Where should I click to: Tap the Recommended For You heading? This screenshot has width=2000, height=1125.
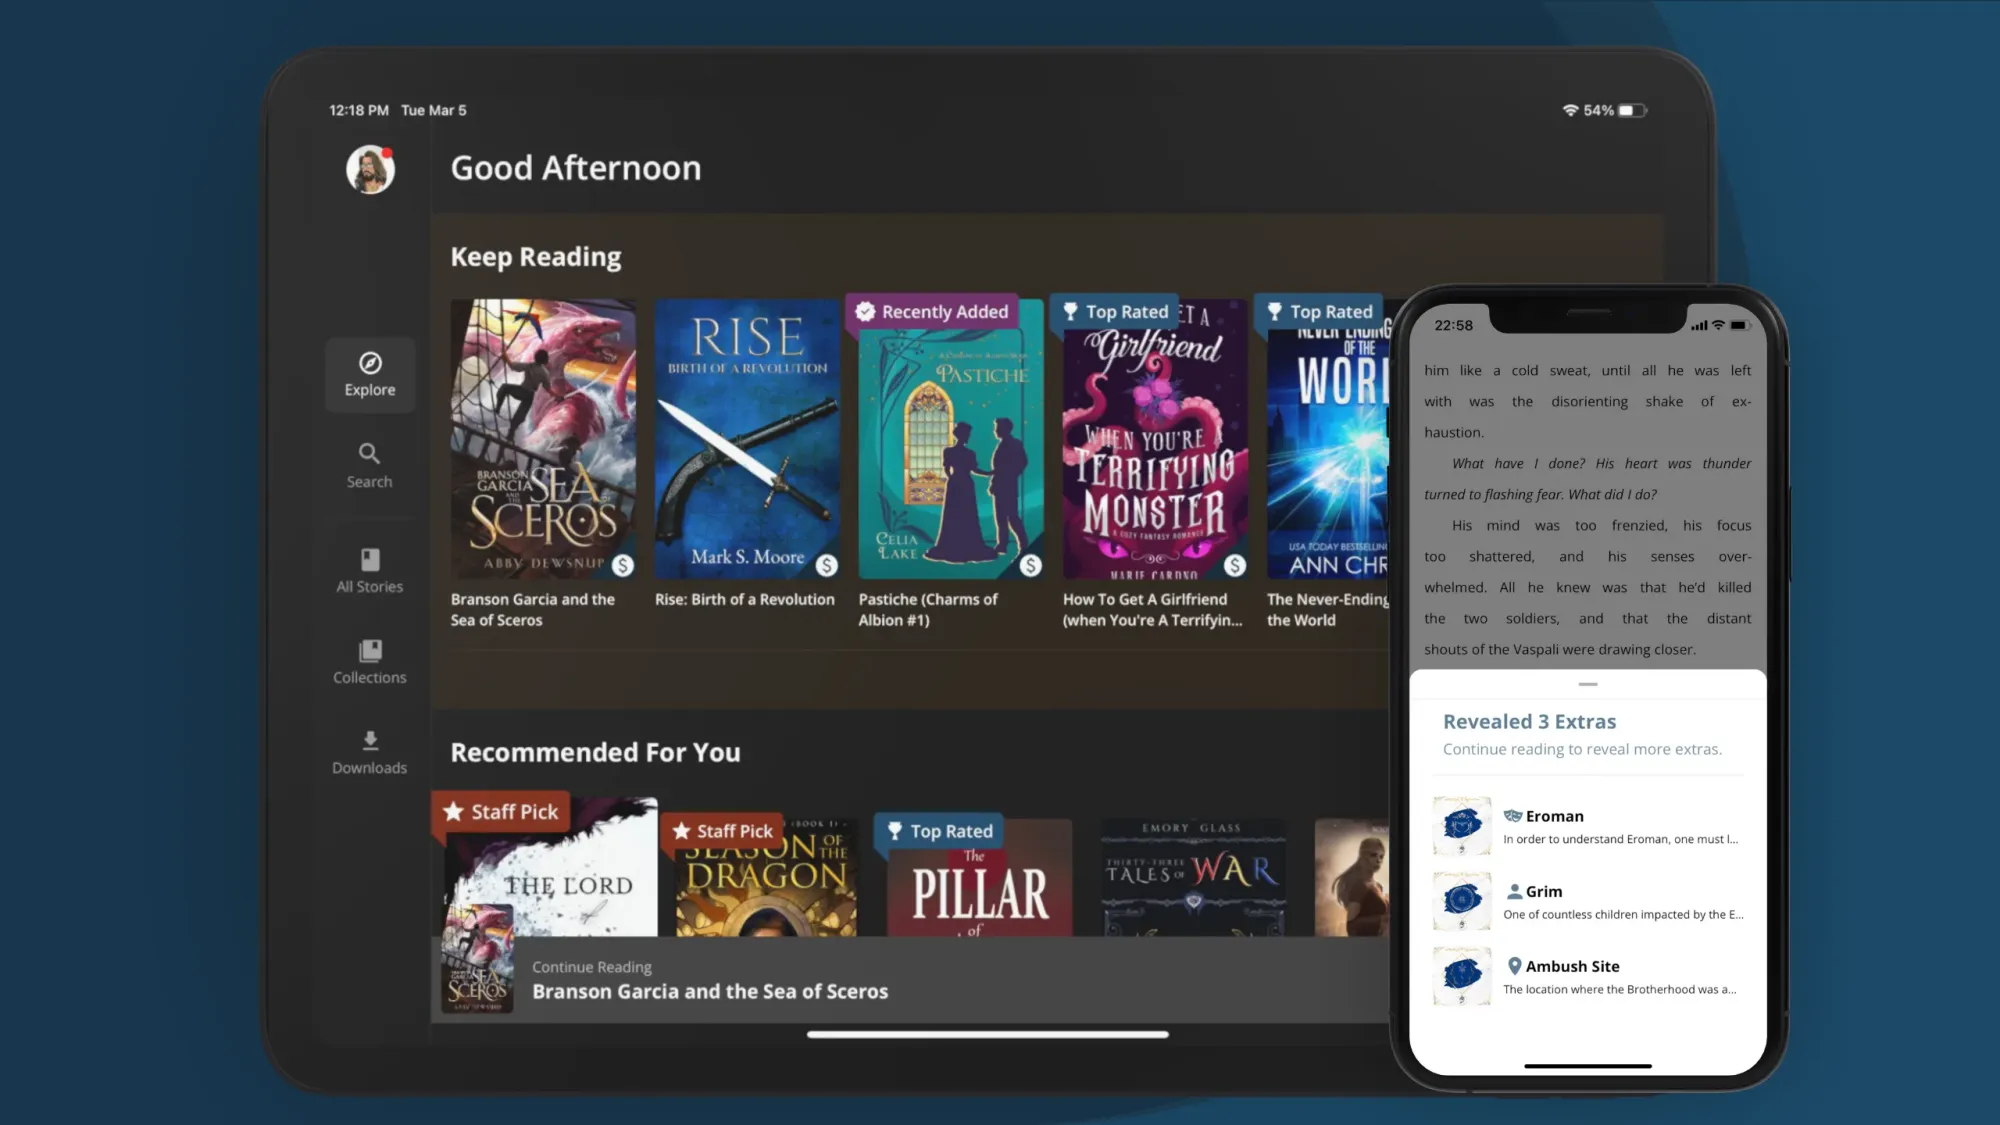[x=595, y=752]
